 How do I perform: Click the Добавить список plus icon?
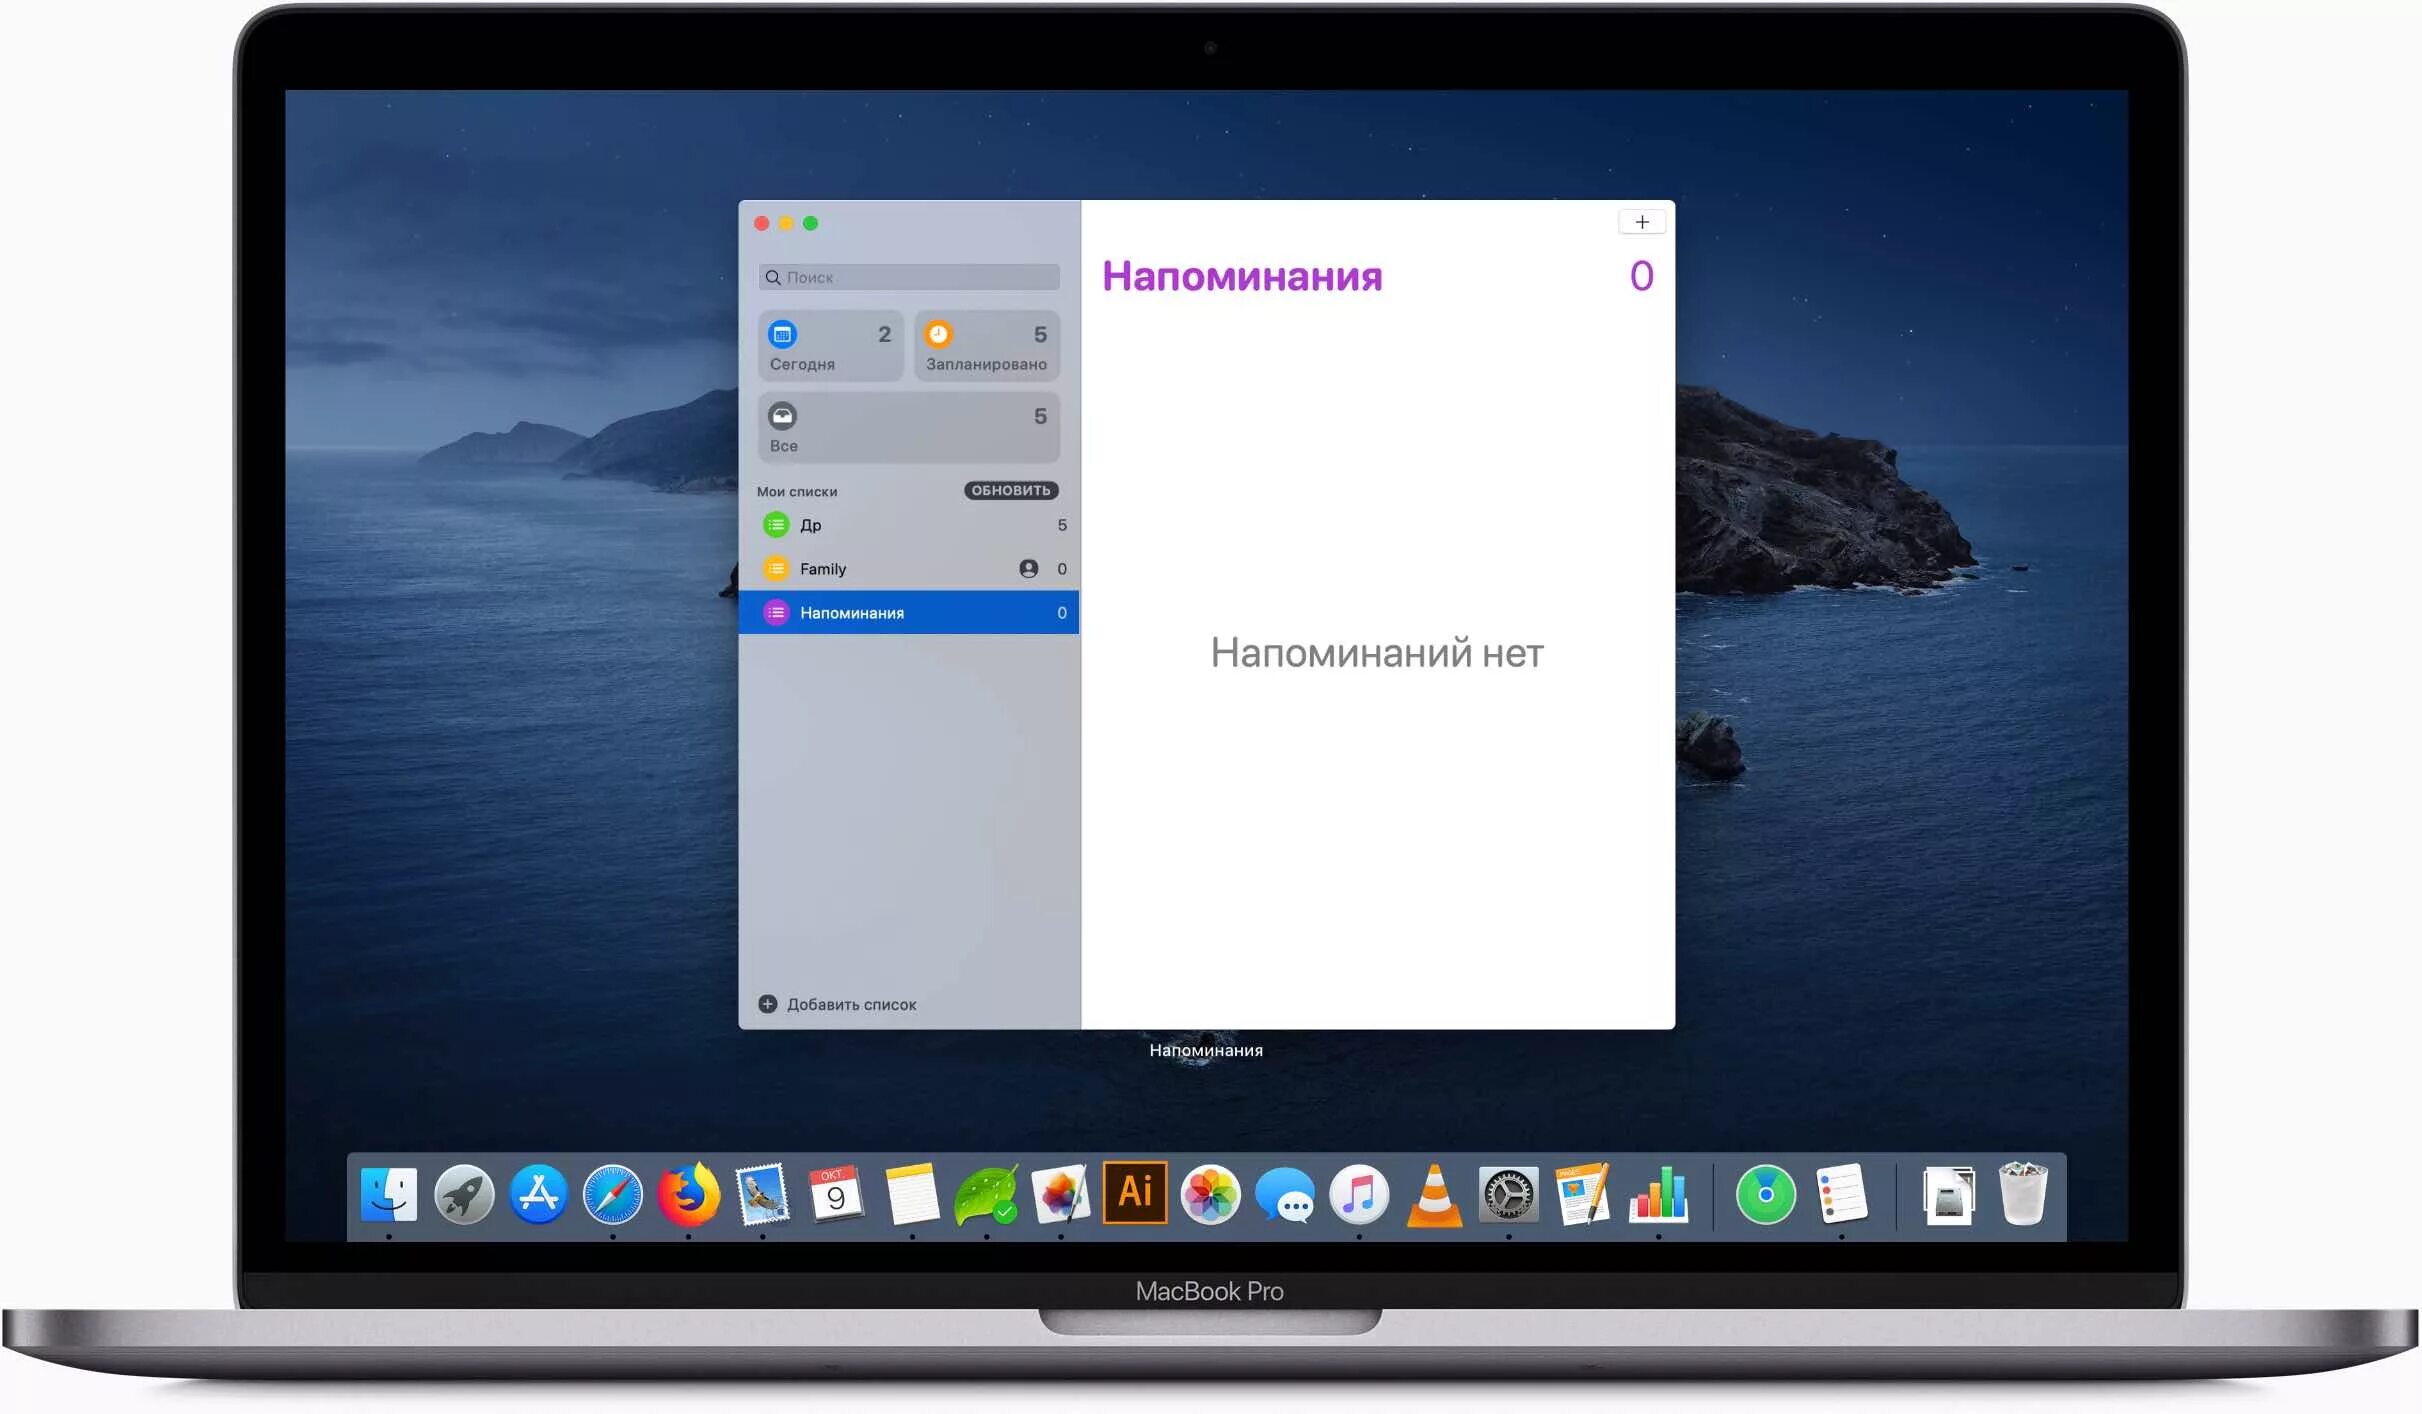[767, 1004]
